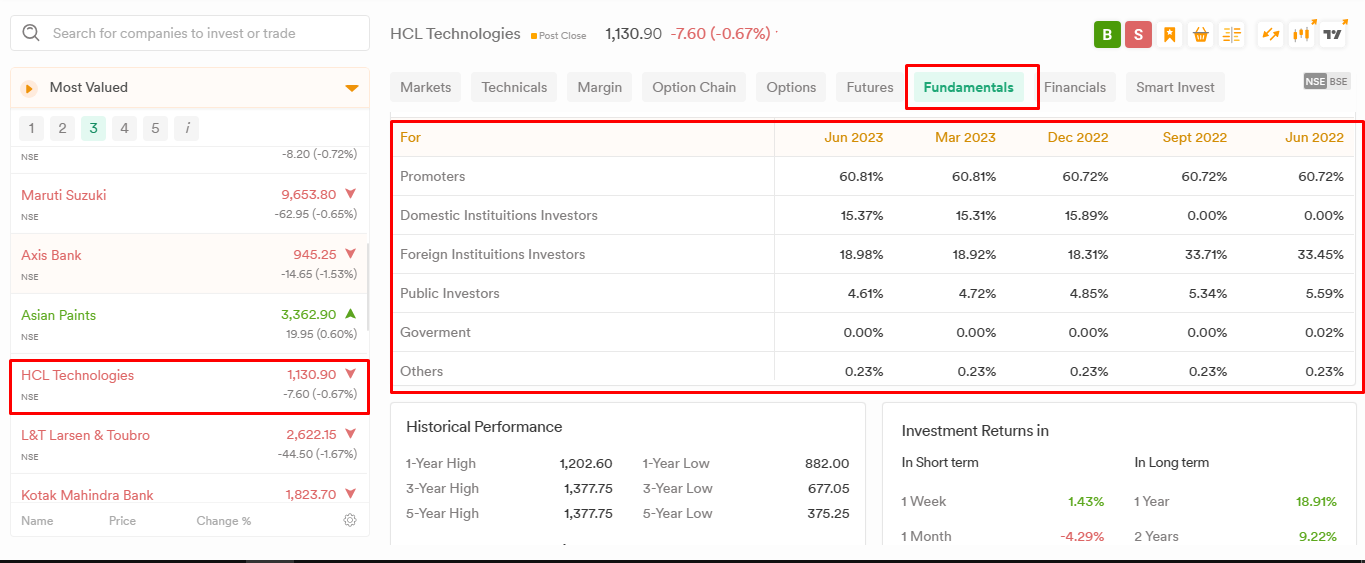This screenshot has width=1365, height=563.
Task: Click the Public Investors row label
Action: pos(449,293)
